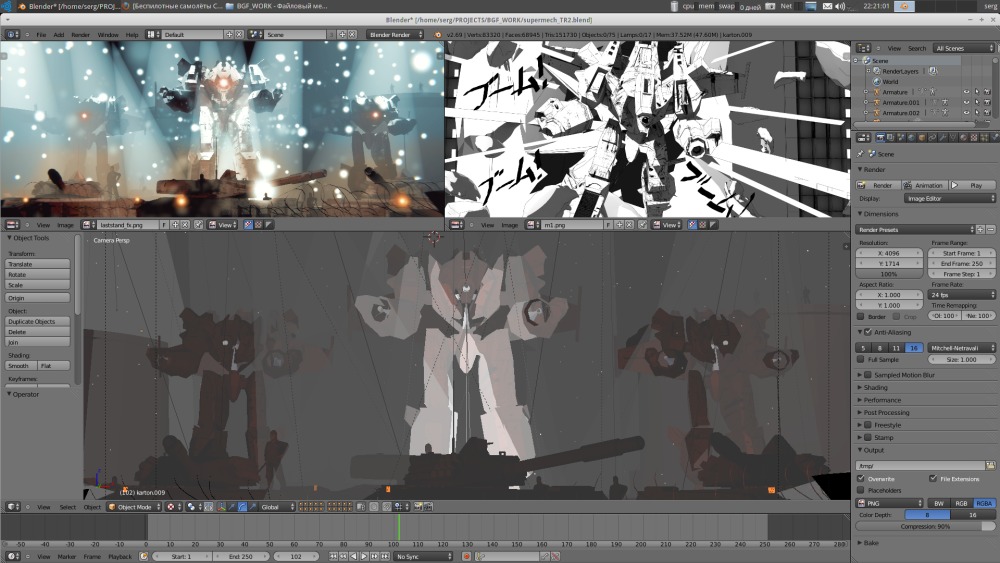Toggle Overwrite checkbox
This screenshot has width=1000, height=563.
click(860, 478)
